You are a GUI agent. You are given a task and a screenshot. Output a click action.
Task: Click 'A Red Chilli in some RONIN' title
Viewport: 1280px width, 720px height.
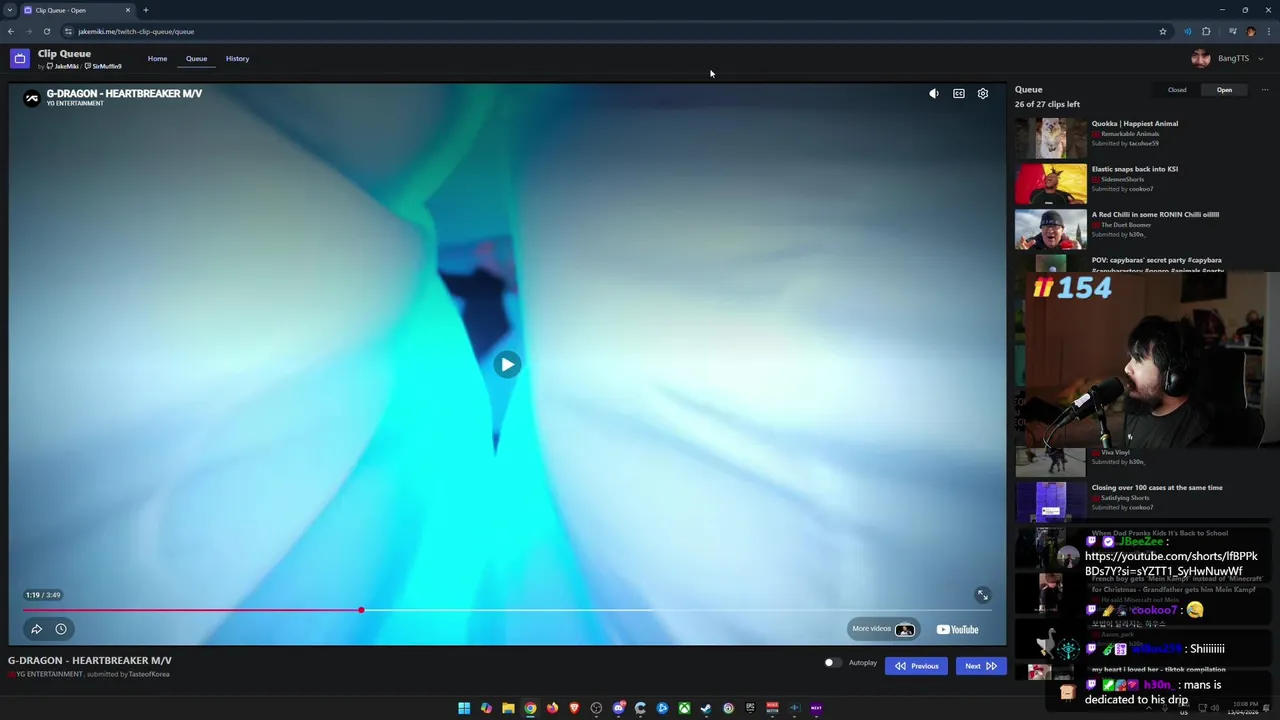(x=1155, y=214)
